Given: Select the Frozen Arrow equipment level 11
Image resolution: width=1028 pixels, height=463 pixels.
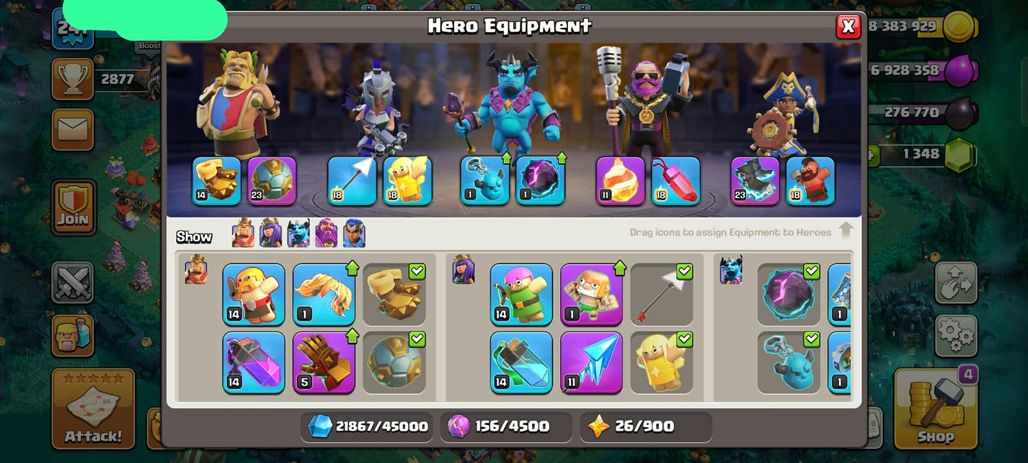Looking at the screenshot, I should [591, 362].
